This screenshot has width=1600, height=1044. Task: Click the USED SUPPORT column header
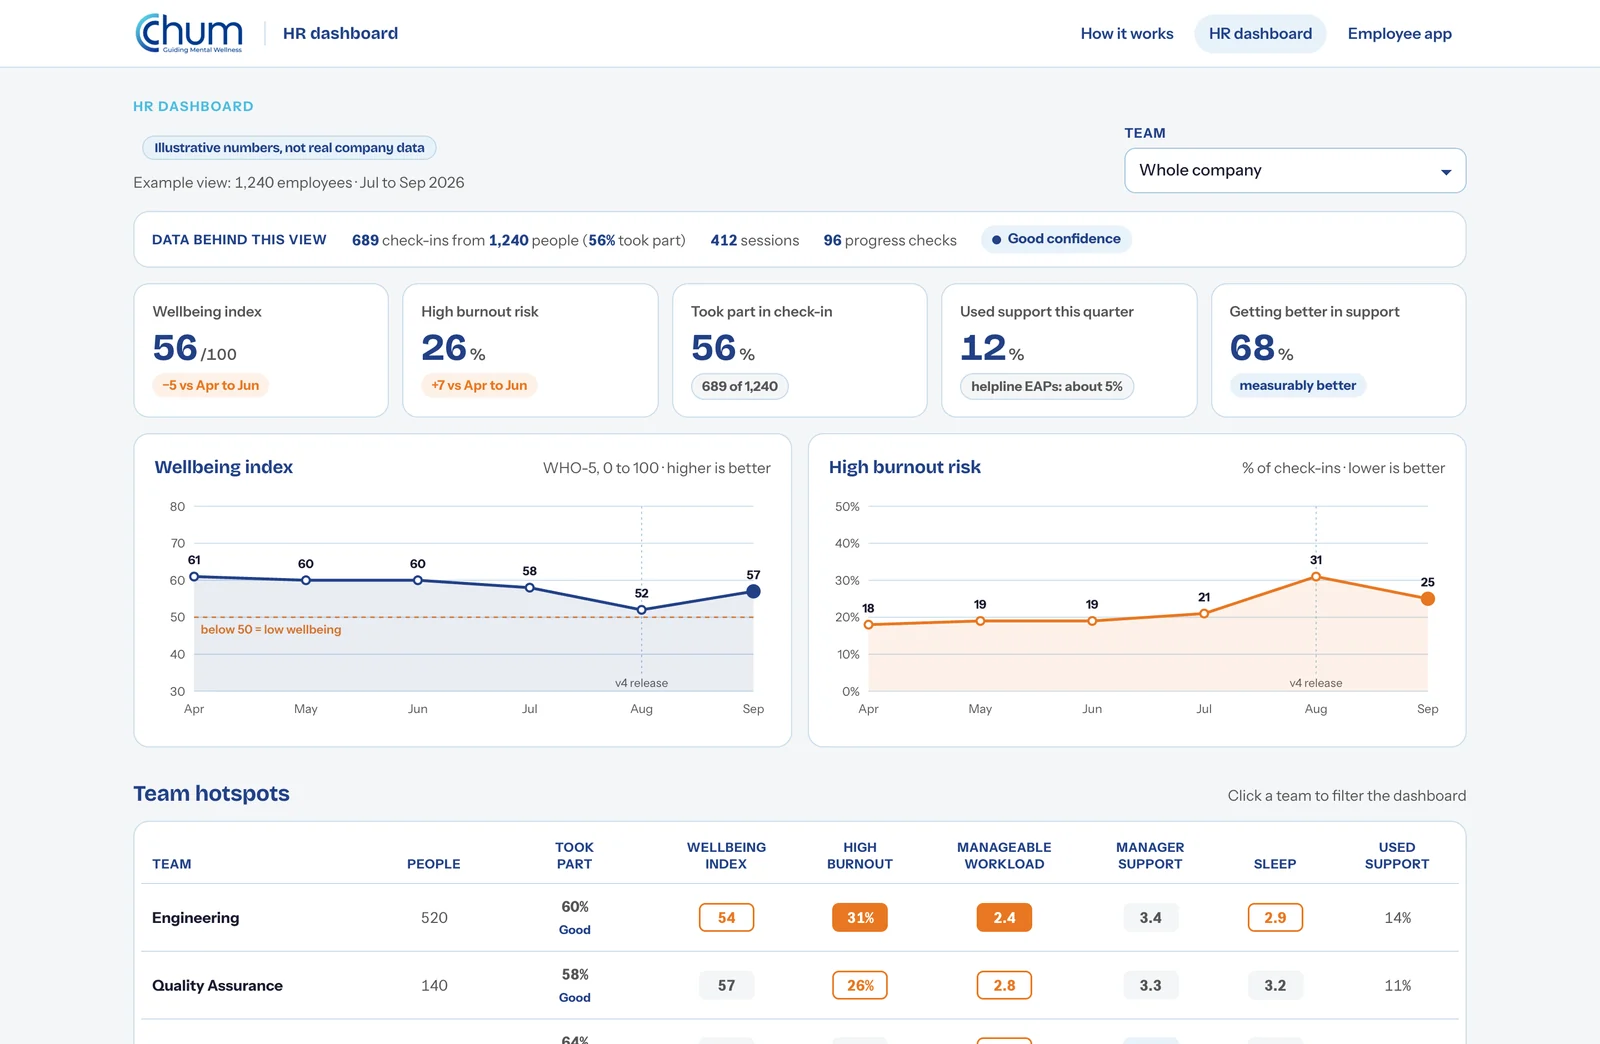[x=1397, y=856]
